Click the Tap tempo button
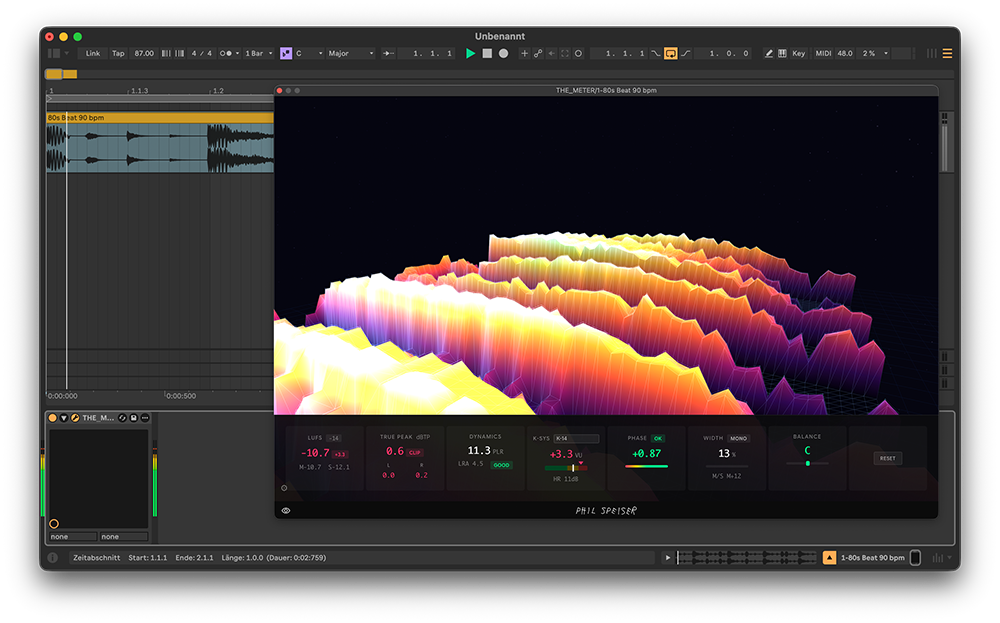This screenshot has width=1000, height=623. coord(118,53)
